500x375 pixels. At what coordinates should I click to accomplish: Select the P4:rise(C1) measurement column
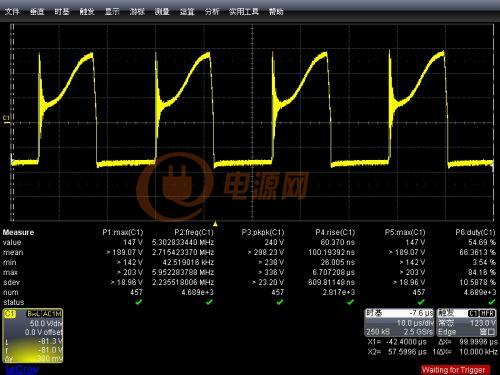(x=335, y=232)
